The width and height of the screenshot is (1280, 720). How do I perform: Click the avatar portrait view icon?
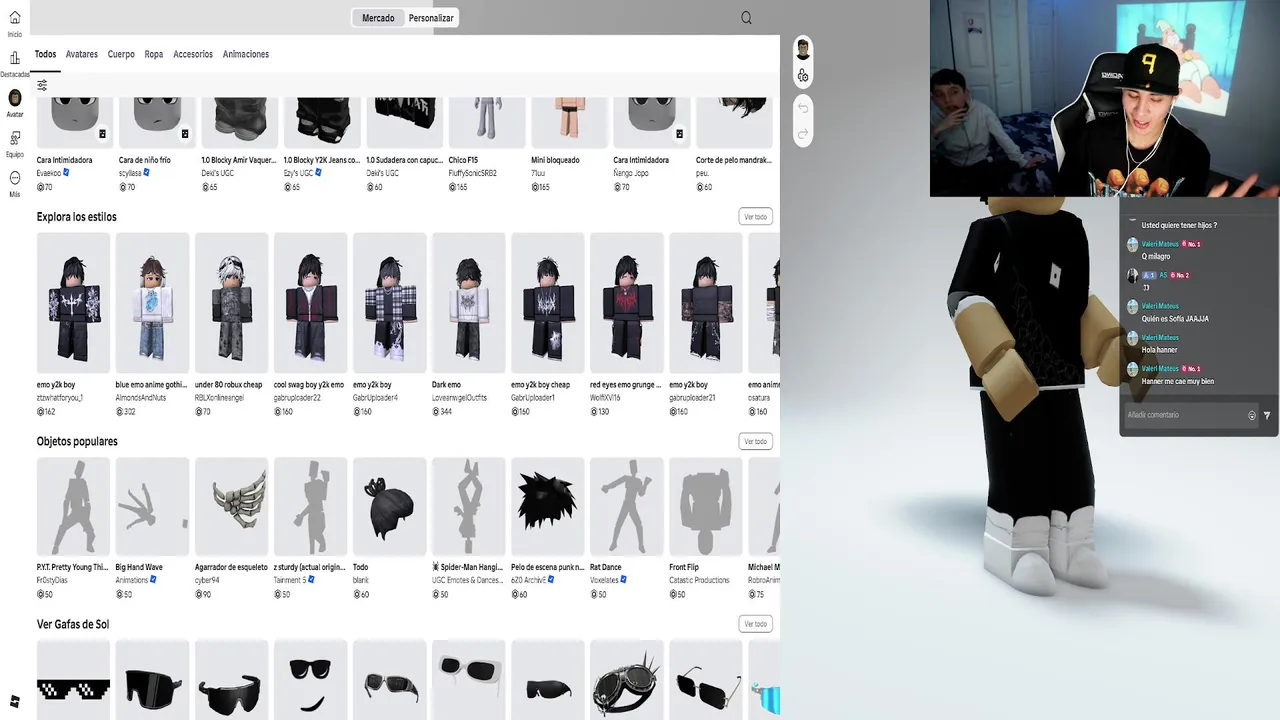click(802, 49)
